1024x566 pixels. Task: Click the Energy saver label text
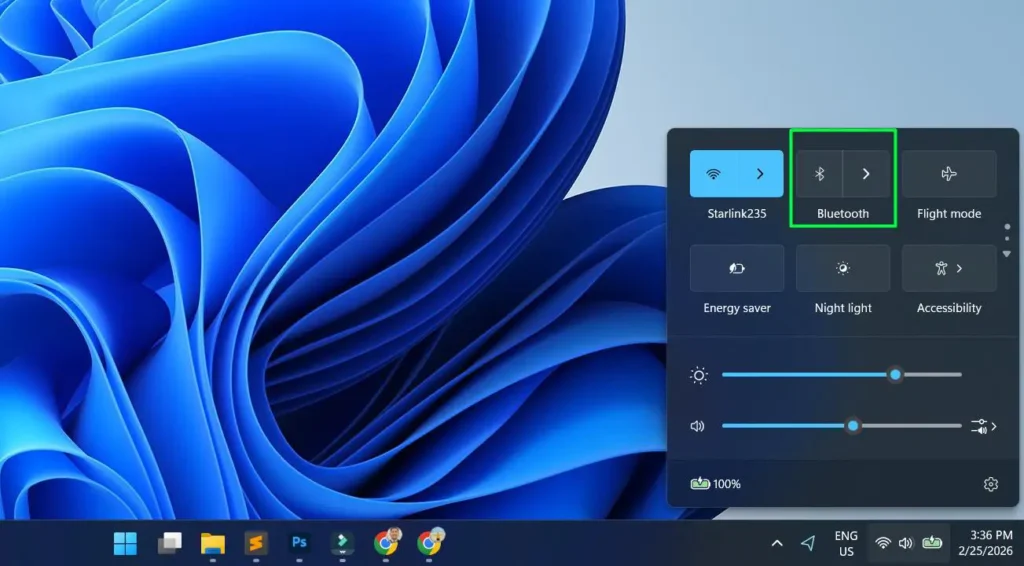[x=737, y=308]
